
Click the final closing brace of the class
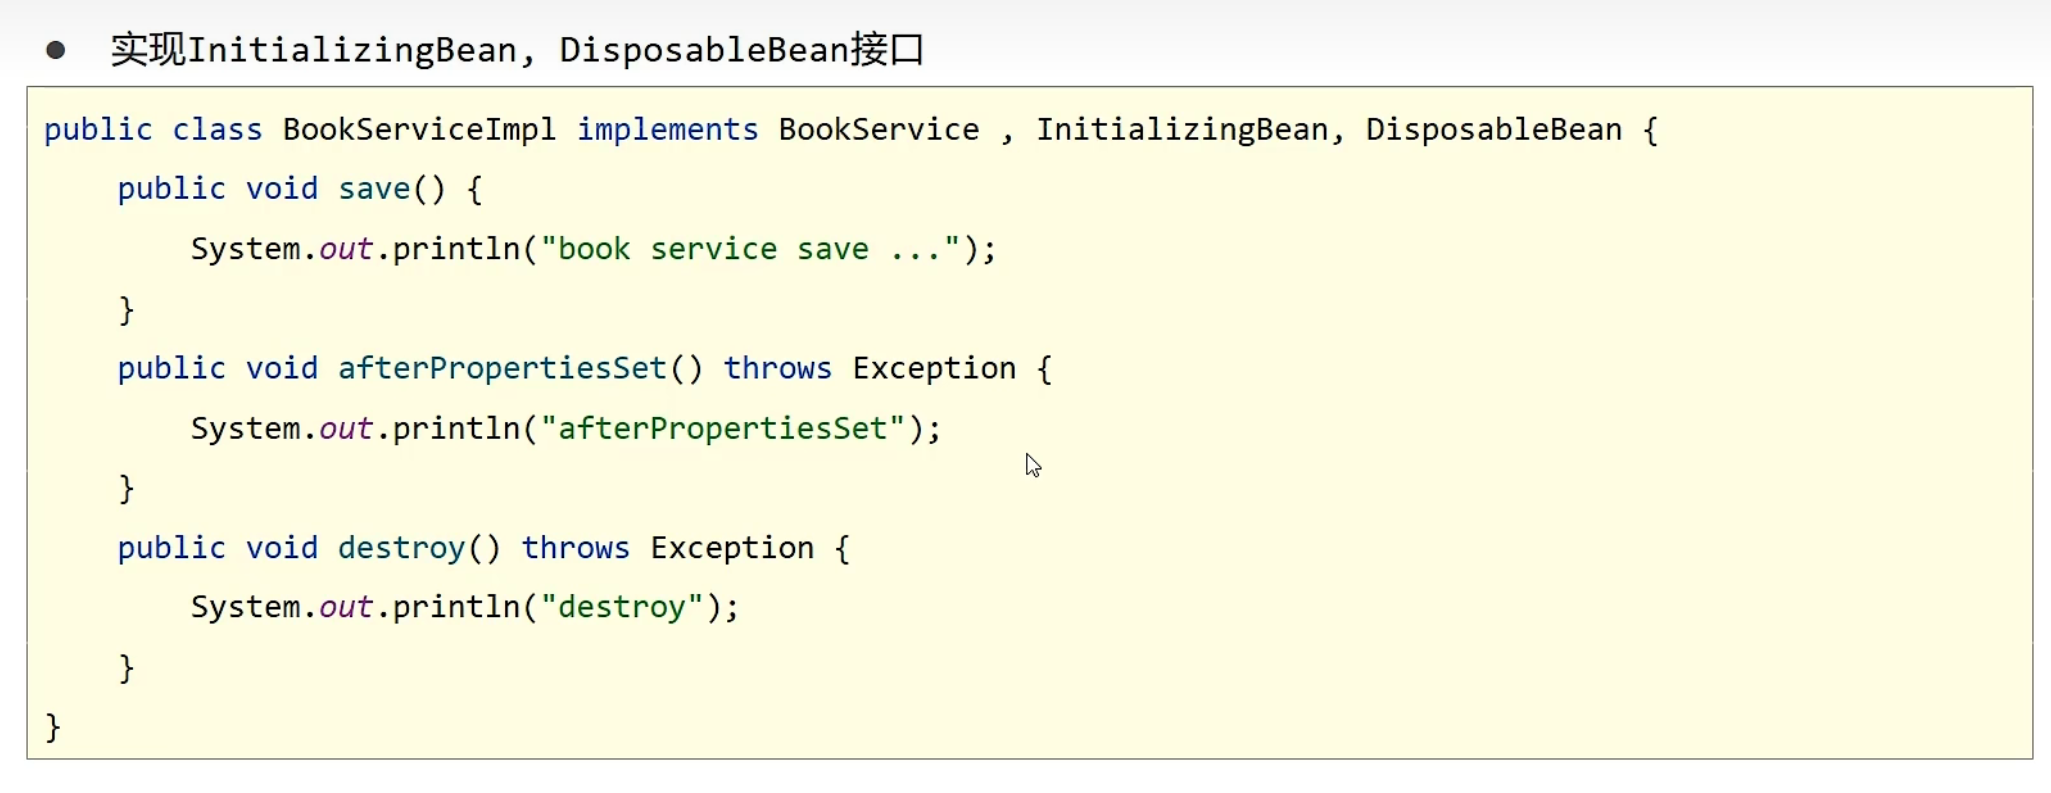tap(53, 727)
